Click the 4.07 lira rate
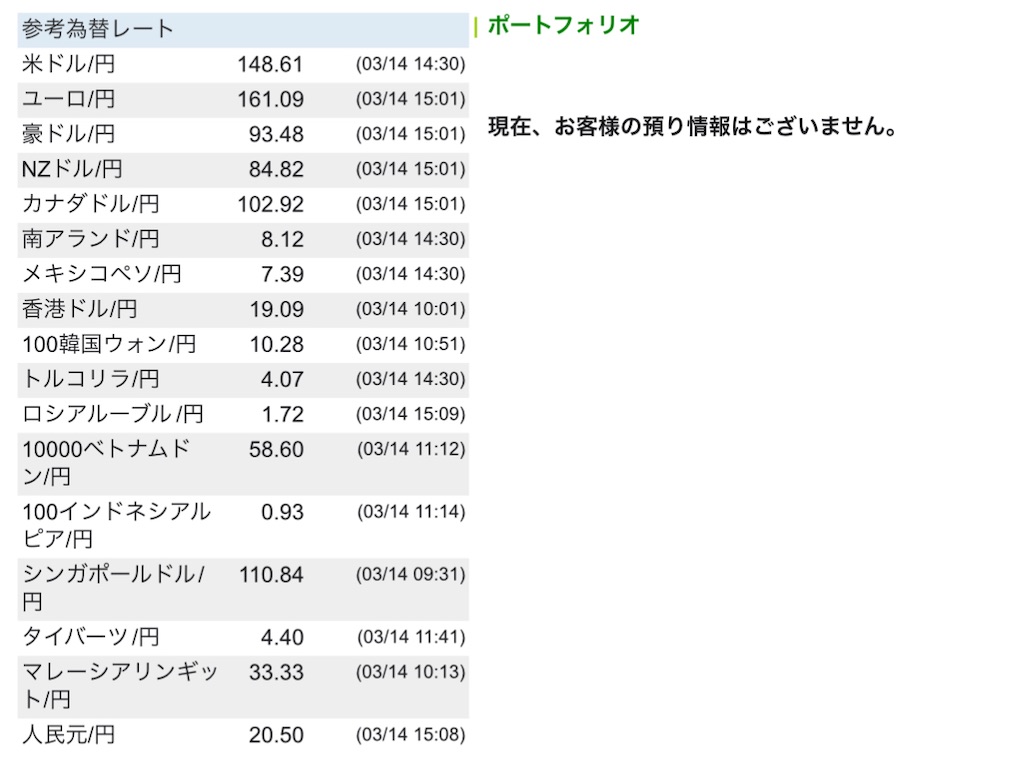Viewport: 1024px width, 763px height. [282, 379]
